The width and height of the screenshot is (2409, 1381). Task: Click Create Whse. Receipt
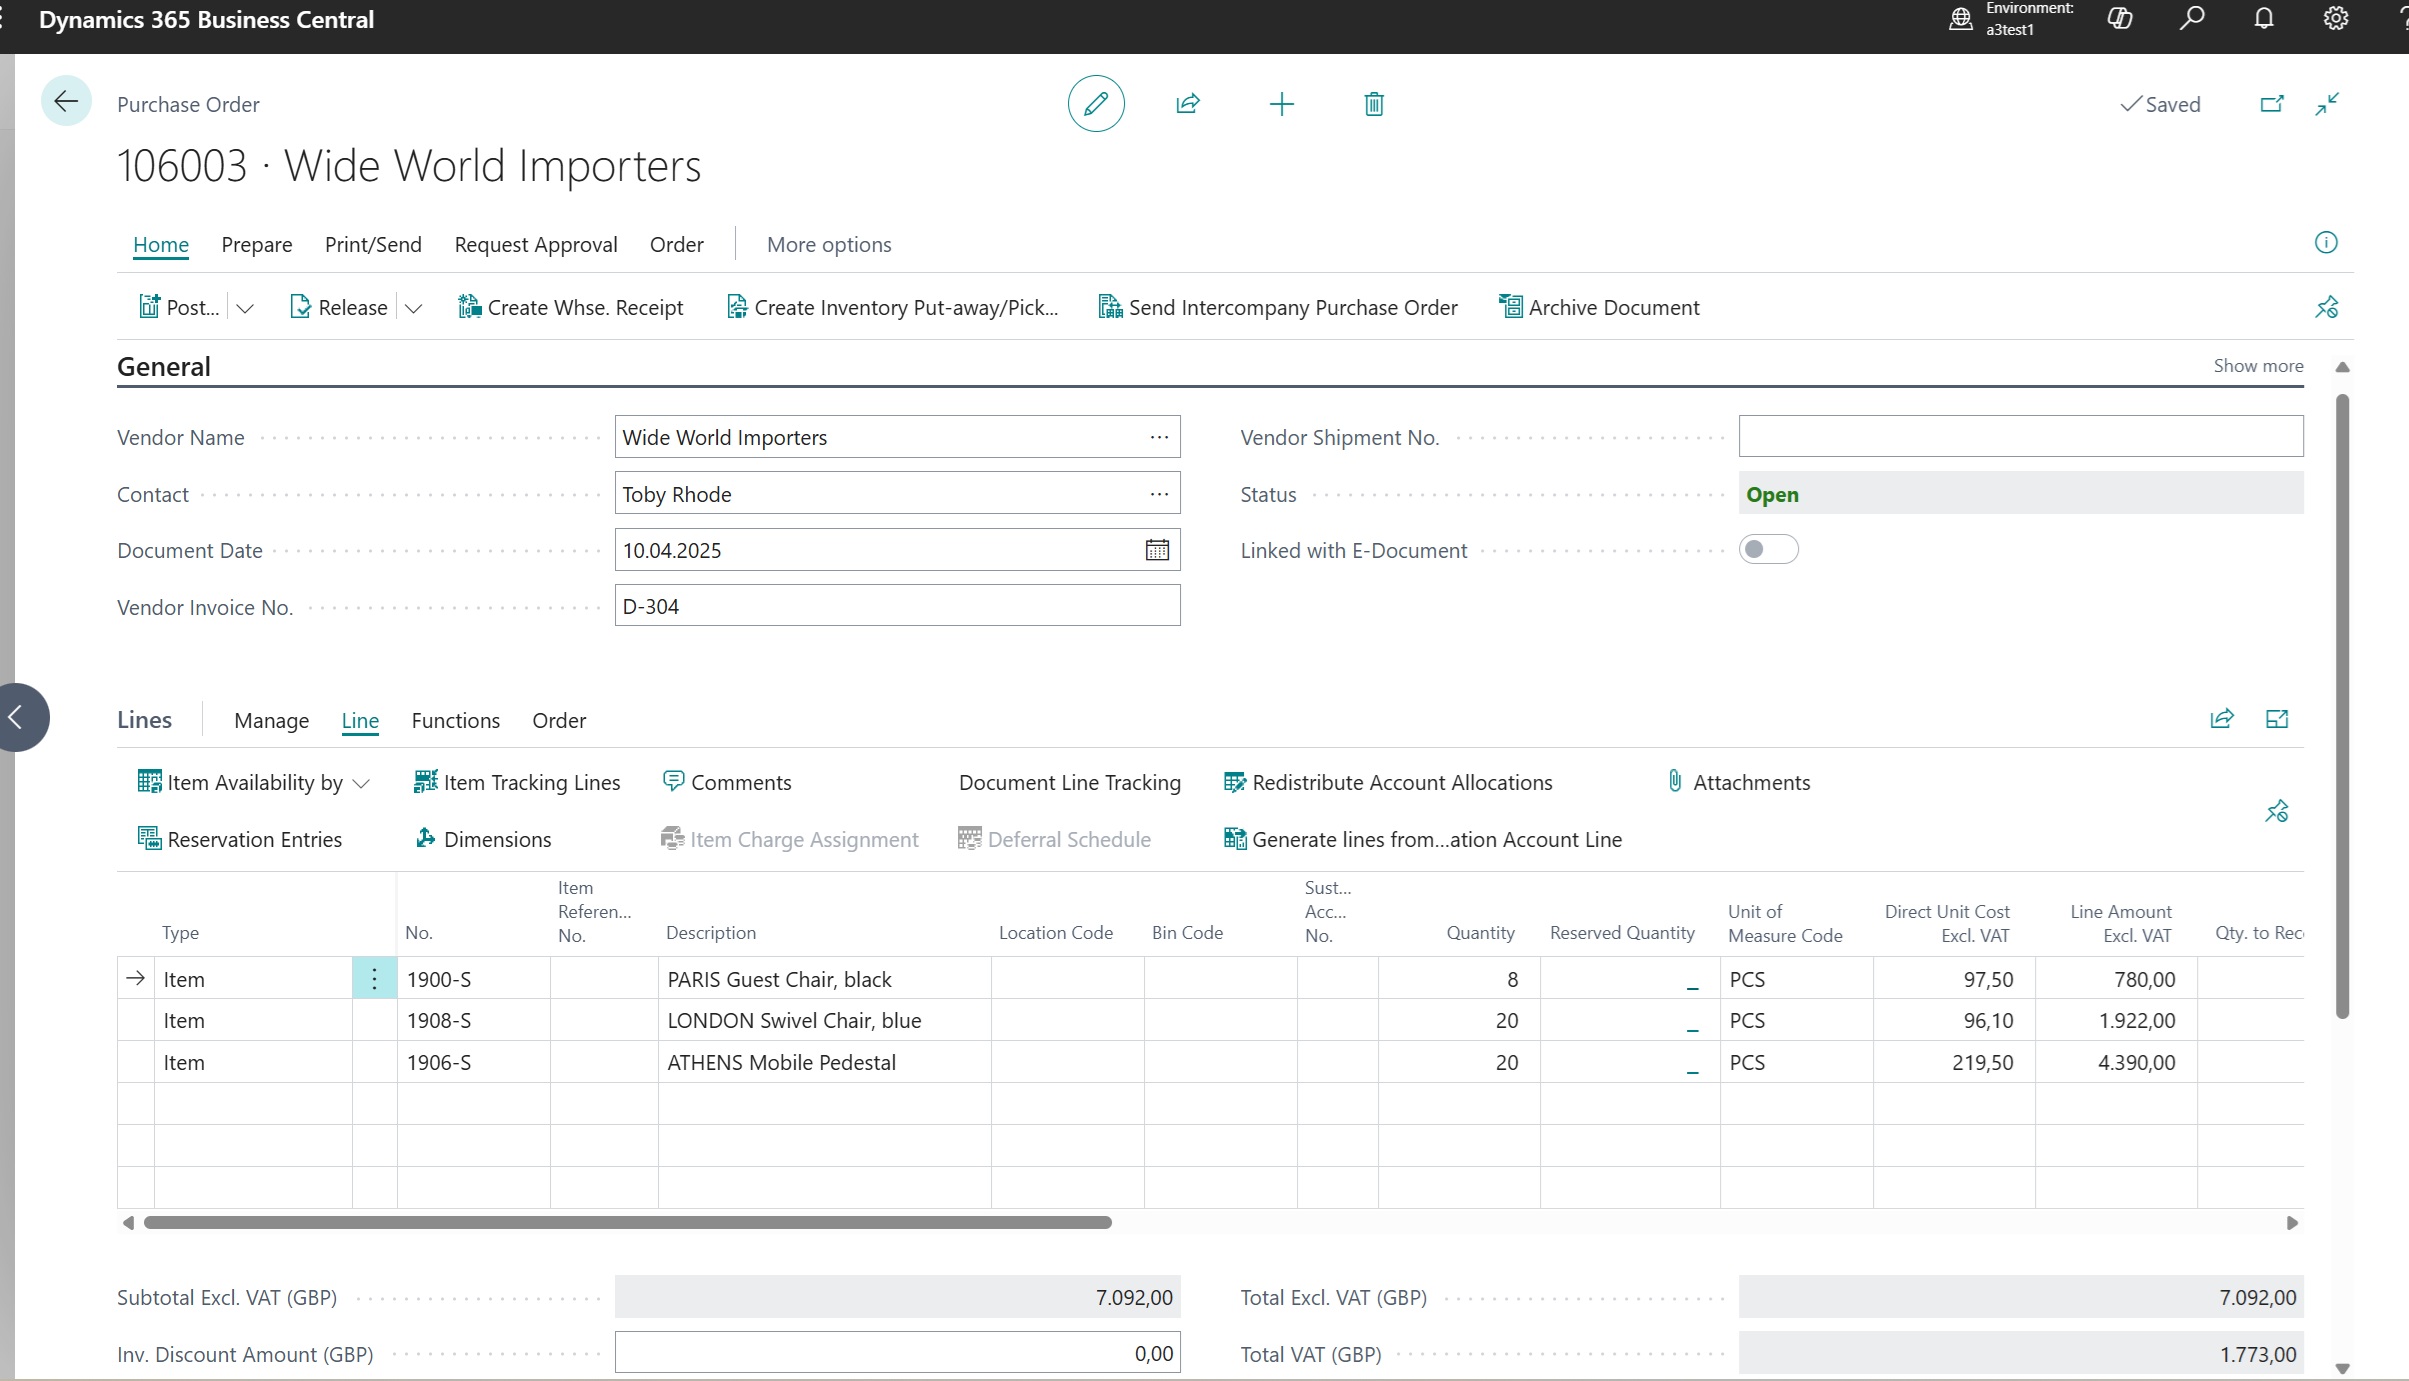[x=571, y=307]
